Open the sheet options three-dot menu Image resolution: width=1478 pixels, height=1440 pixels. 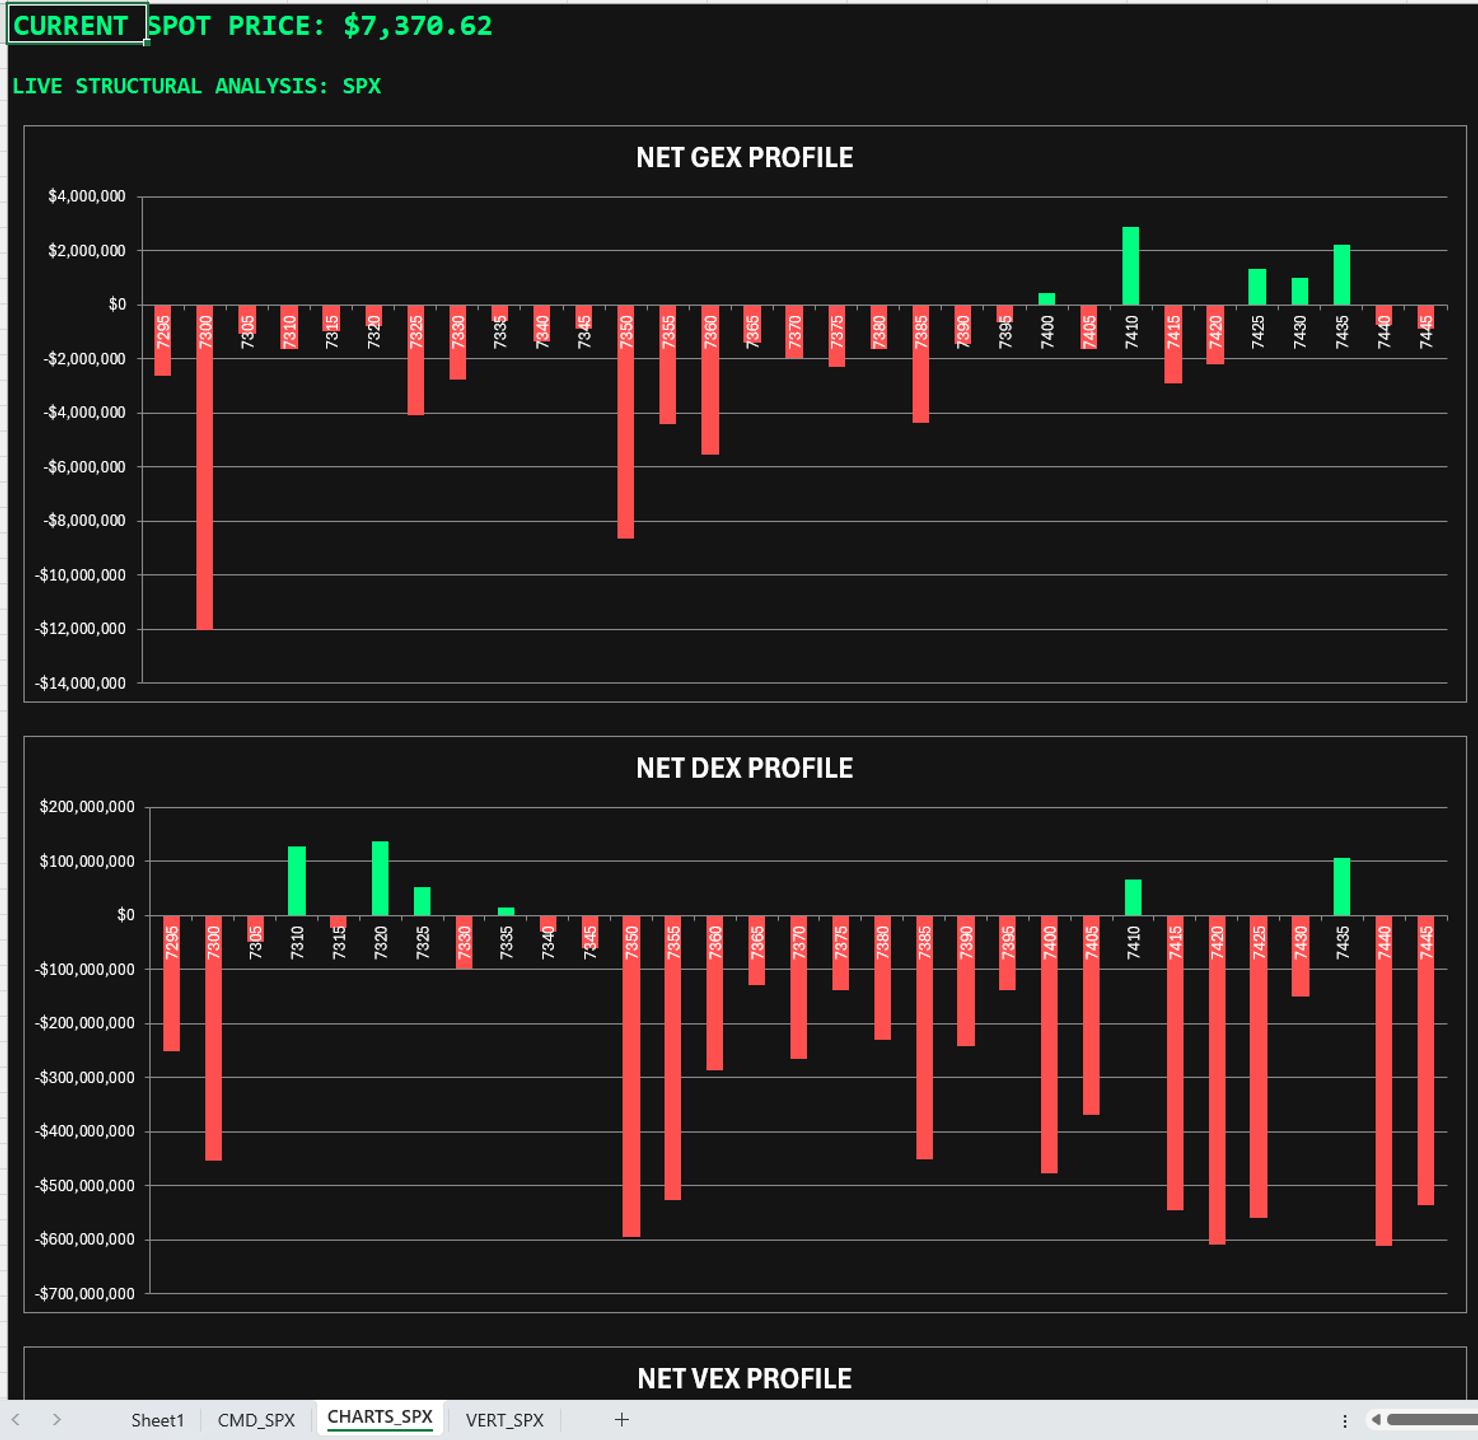coord(1345,1421)
